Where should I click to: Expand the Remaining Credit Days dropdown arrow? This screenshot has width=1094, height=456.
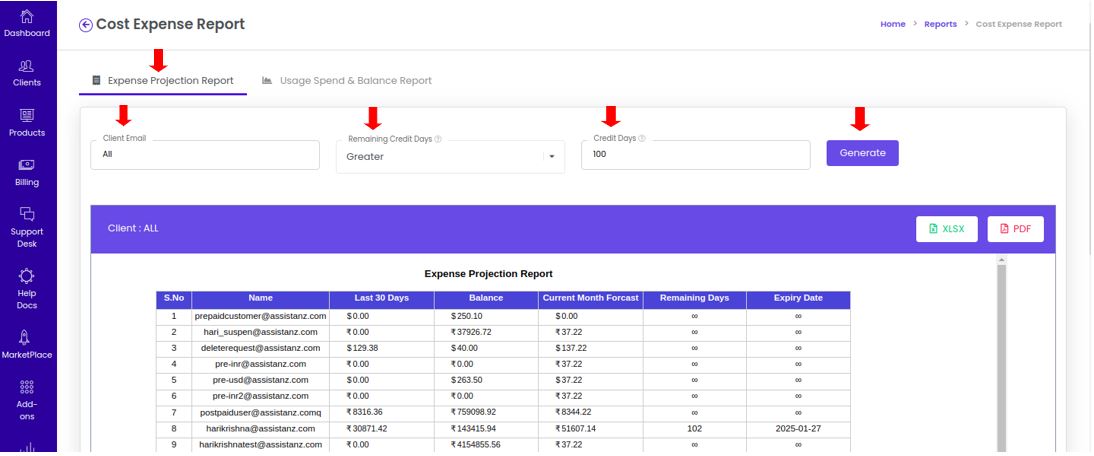coord(552,157)
